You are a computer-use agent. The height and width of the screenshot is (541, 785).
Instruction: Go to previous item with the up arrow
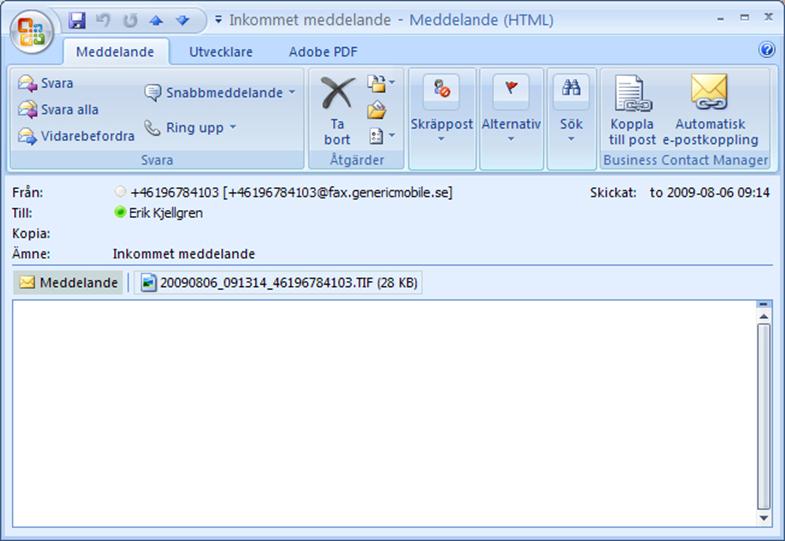tap(156, 21)
